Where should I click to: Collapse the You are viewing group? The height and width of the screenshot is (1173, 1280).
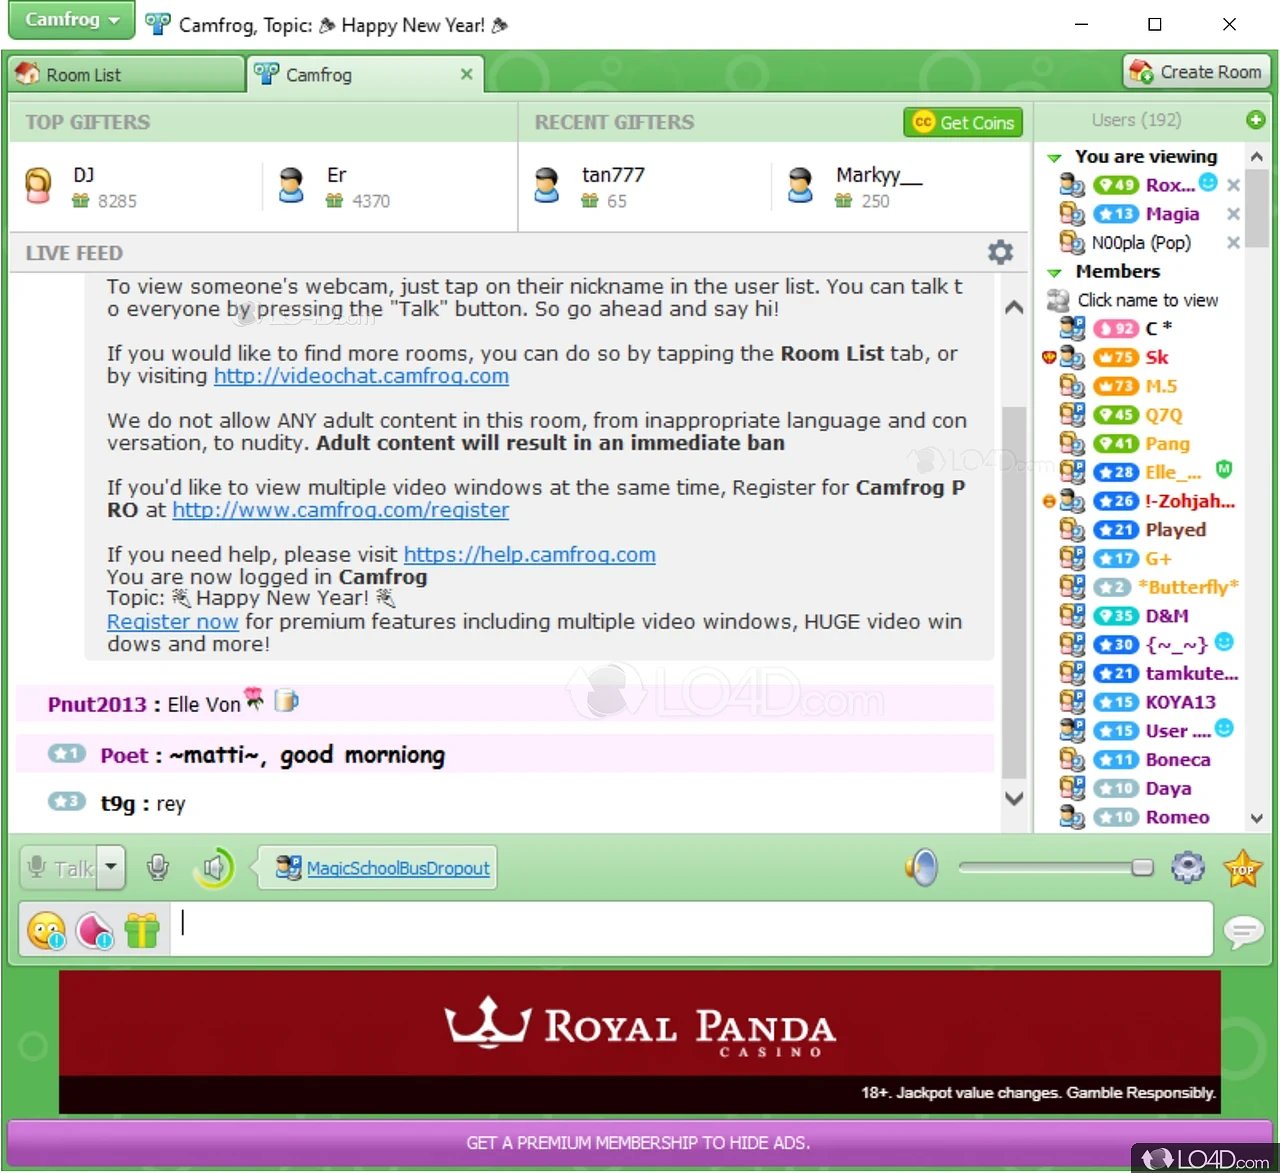pos(1054,158)
